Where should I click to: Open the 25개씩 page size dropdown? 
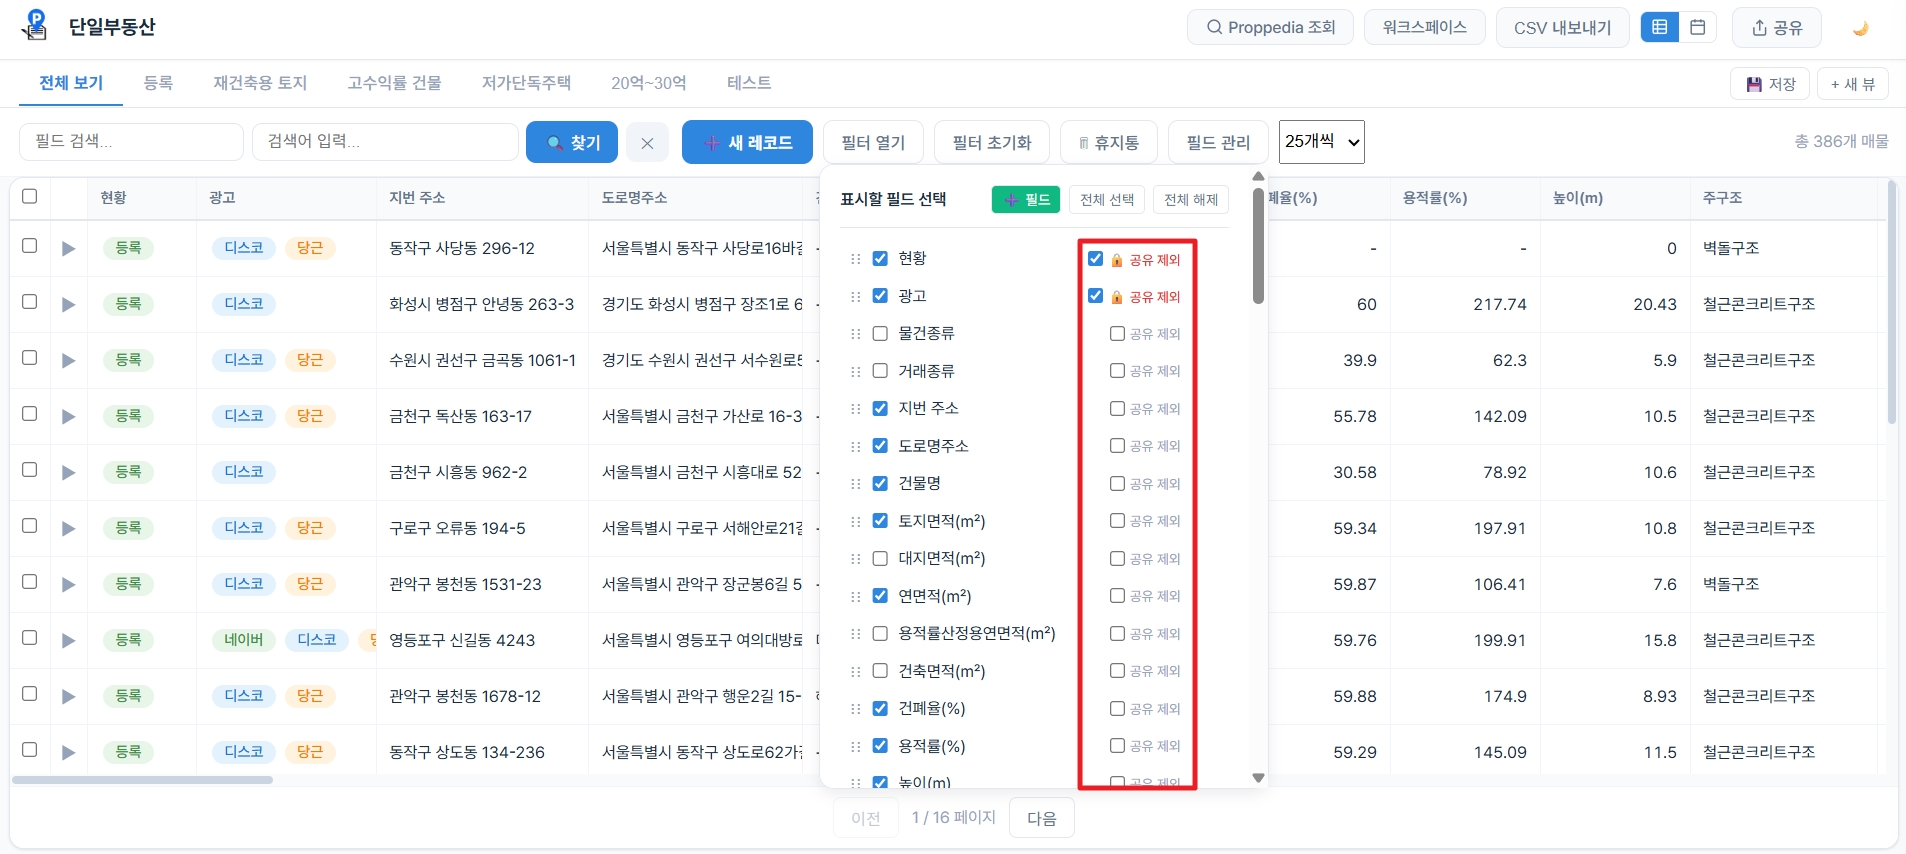[x=1322, y=142]
